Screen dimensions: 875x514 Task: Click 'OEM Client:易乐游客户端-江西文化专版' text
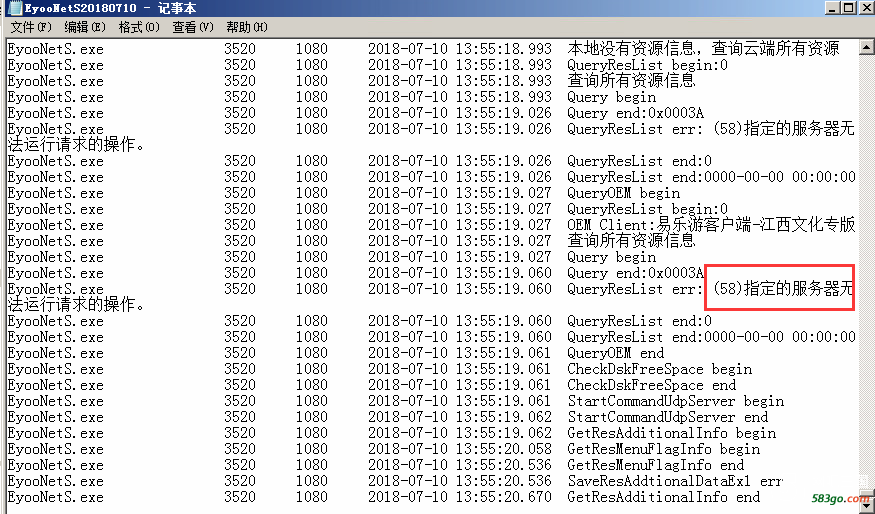[711, 225]
